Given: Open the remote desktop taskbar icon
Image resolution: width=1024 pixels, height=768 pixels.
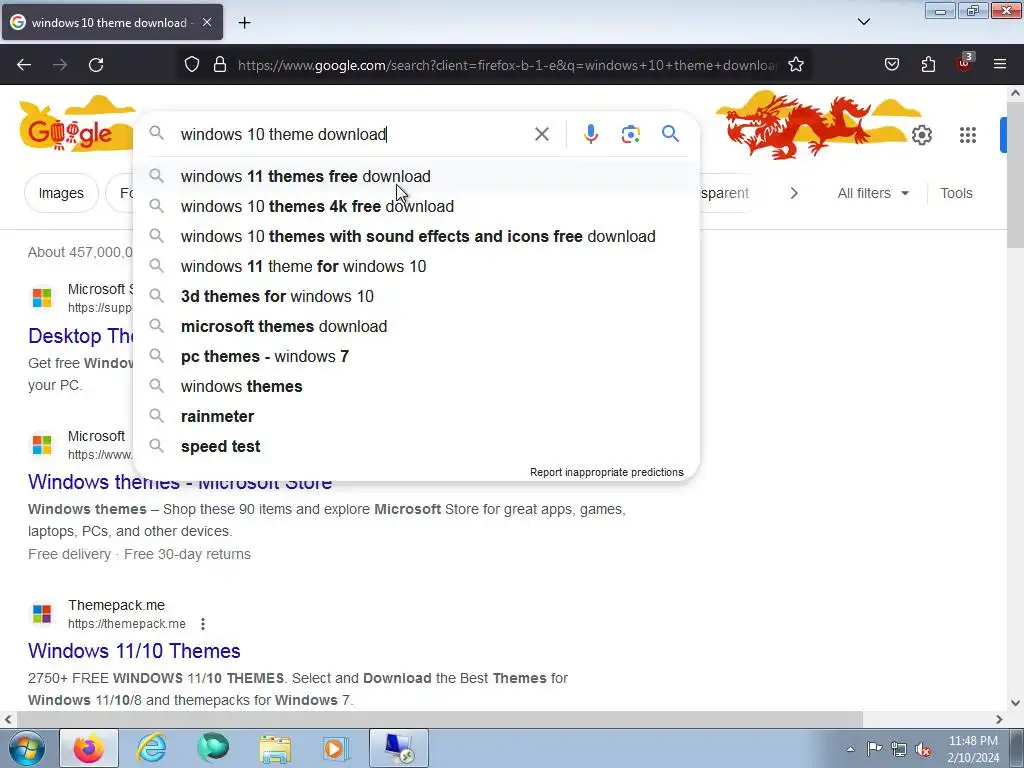Looking at the screenshot, I should (x=399, y=748).
